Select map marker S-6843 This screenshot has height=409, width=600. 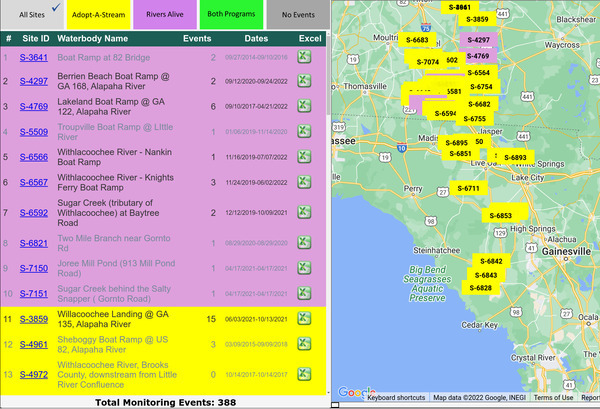[x=486, y=275]
